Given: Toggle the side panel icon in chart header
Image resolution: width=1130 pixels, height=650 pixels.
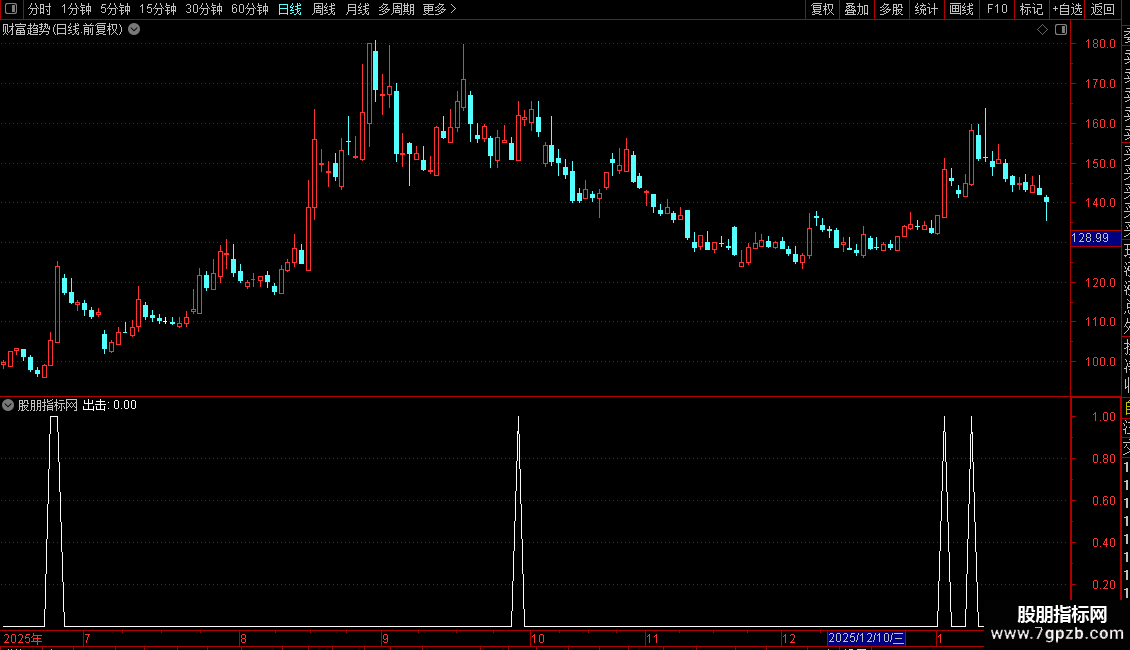Looking at the screenshot, I should click(1061, 30).
